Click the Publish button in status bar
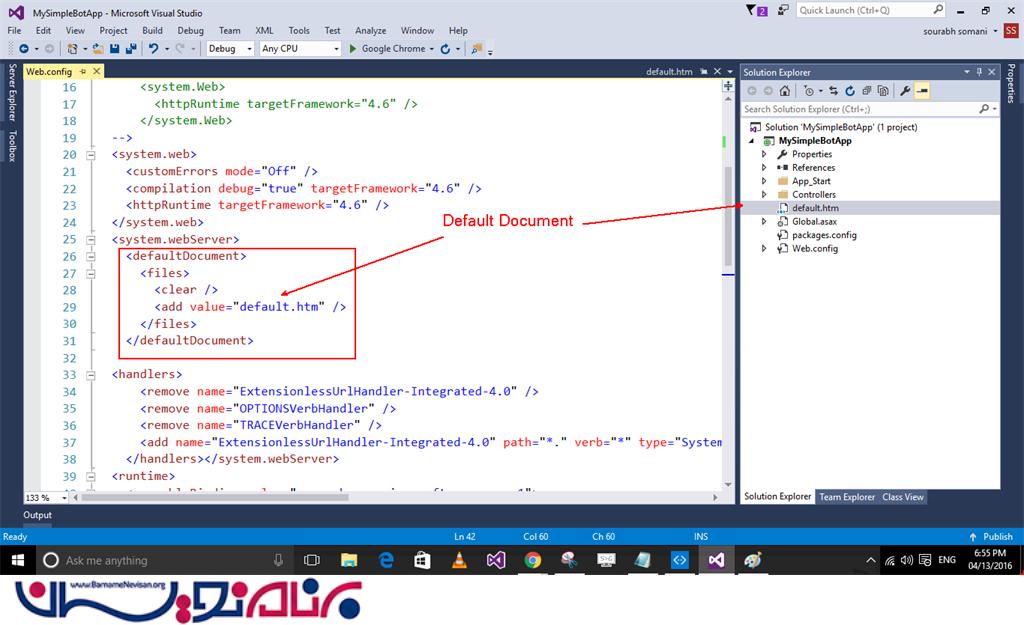 click(991, 537)
